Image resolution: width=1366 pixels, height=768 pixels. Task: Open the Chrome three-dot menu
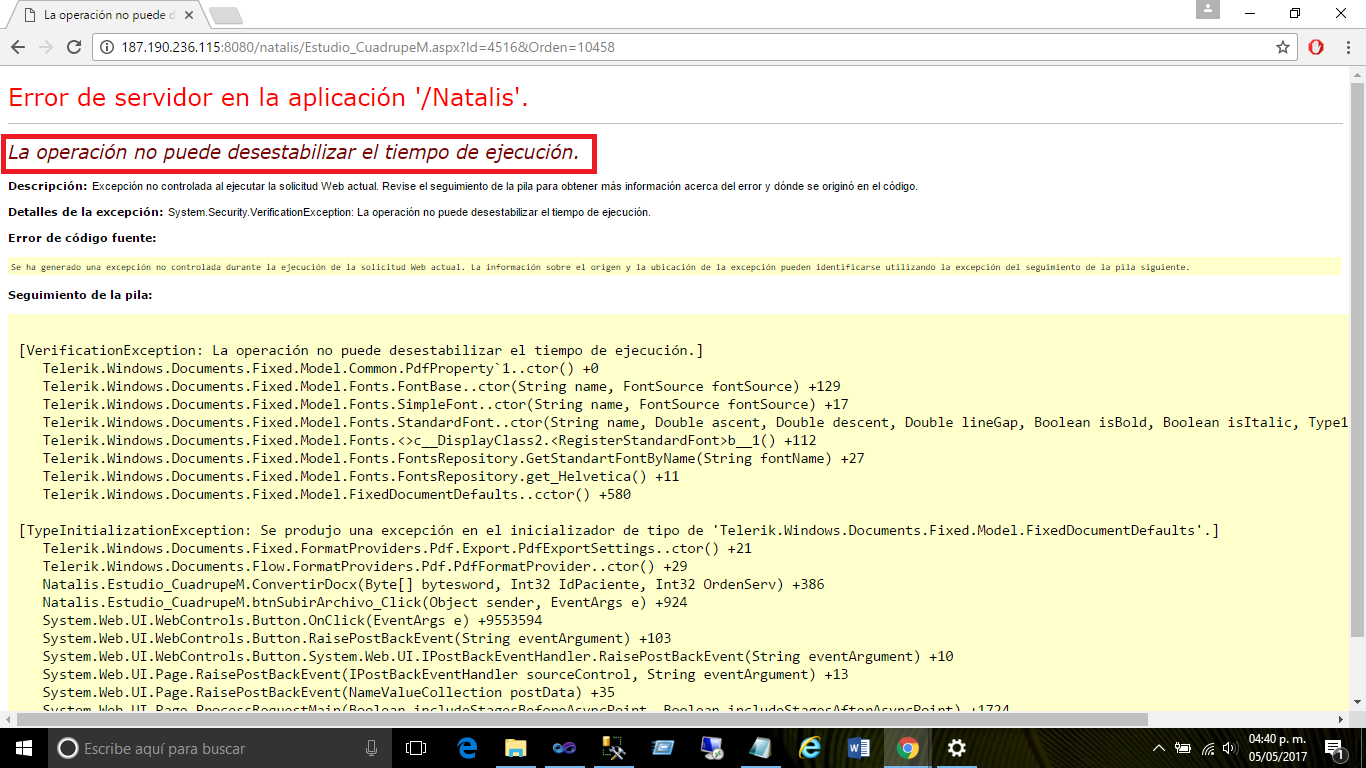pyautogui.click(x=1346, y=47)
